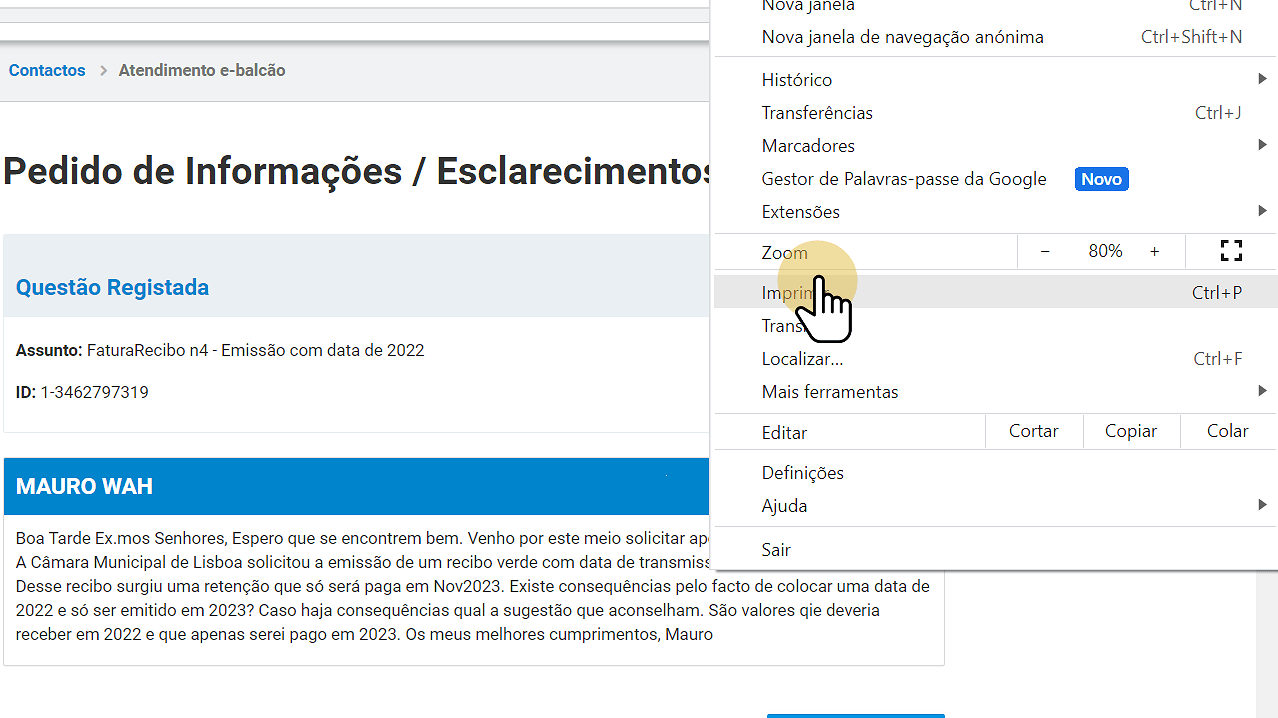Click Sair to exit the browser

pyautogui.click(x=776, y=549)
